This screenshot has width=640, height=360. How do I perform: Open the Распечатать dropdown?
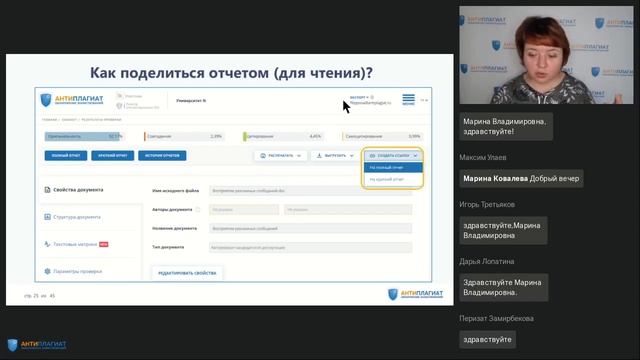click(280, 156)
